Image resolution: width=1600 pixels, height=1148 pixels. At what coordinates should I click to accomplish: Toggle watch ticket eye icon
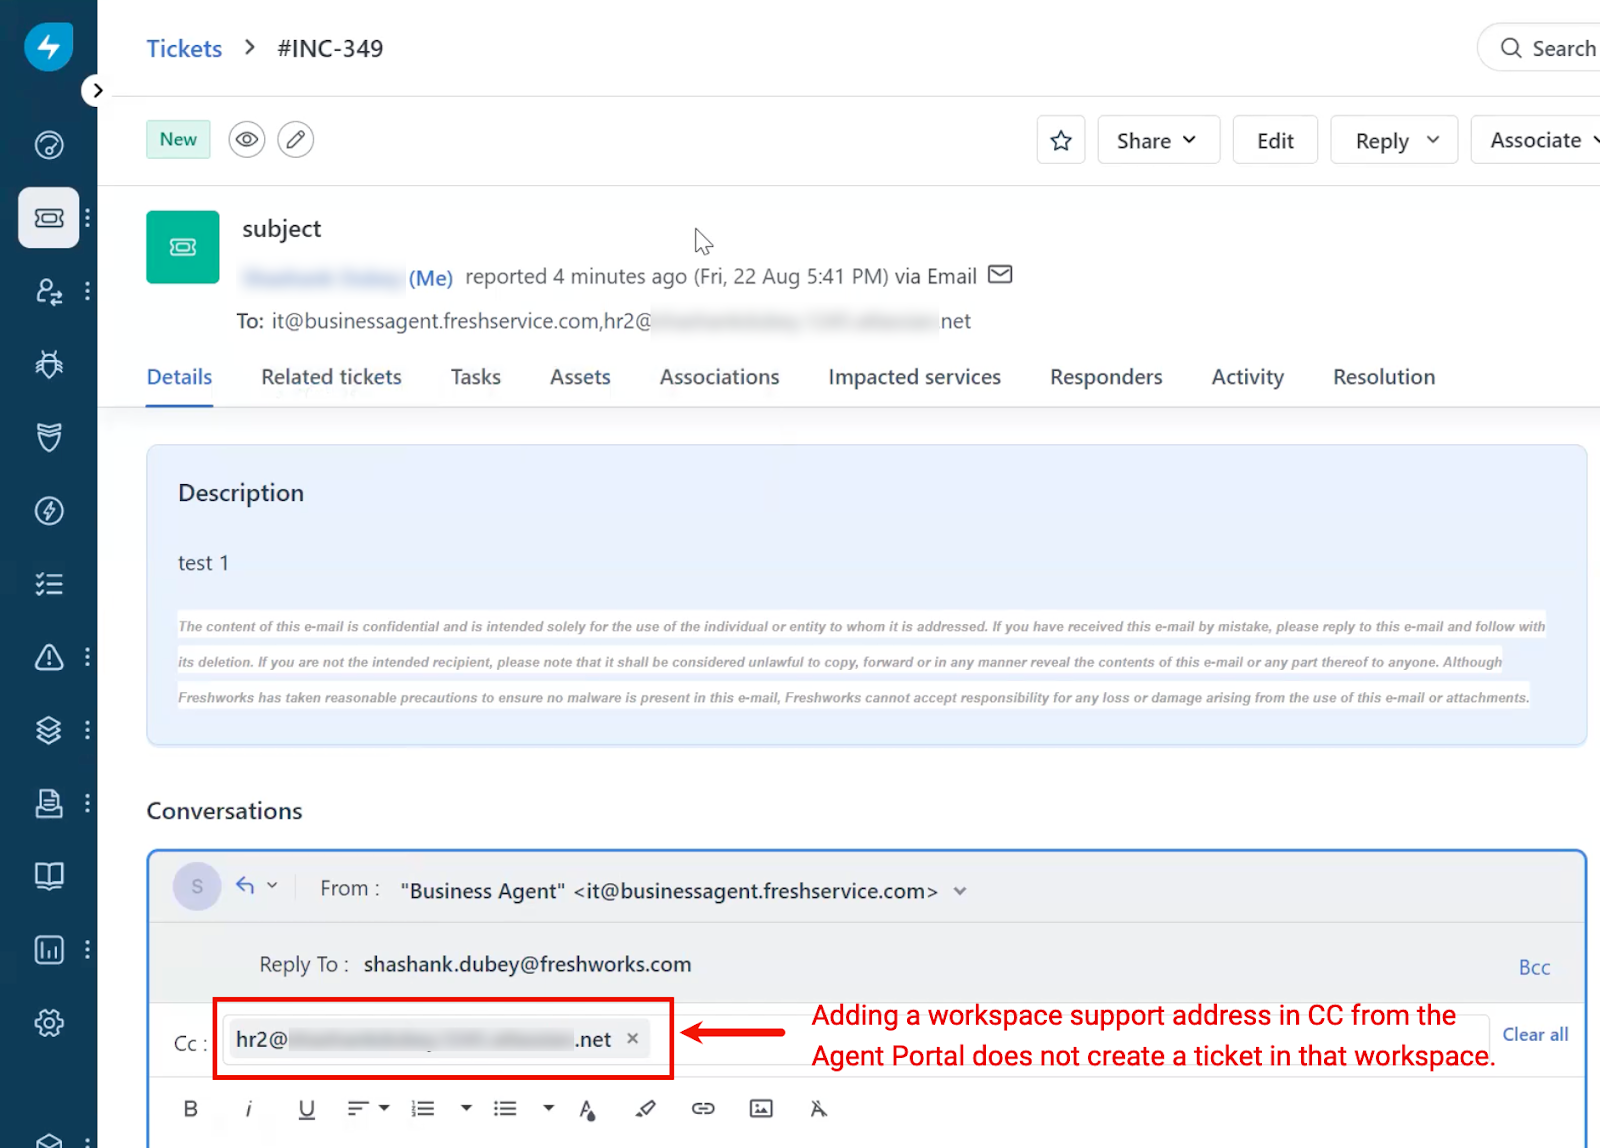click(247, 139)
